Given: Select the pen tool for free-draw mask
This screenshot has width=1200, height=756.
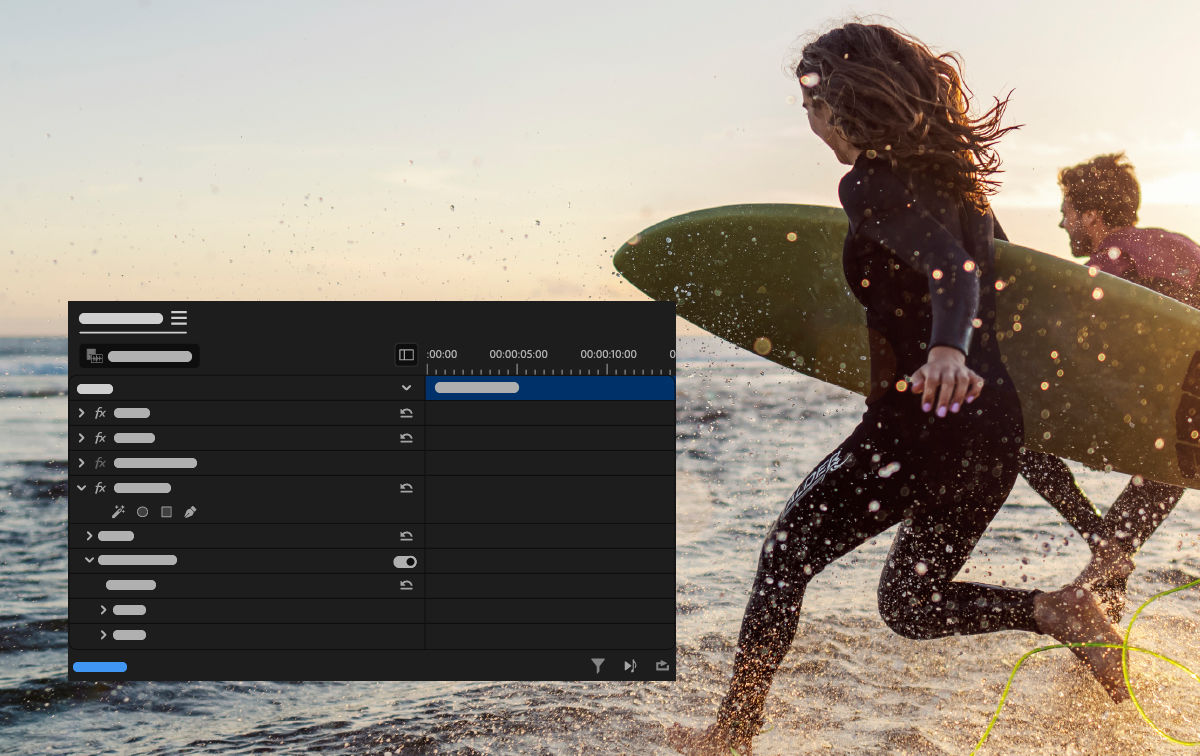Looking at the screenshot, I should point(190,512).
